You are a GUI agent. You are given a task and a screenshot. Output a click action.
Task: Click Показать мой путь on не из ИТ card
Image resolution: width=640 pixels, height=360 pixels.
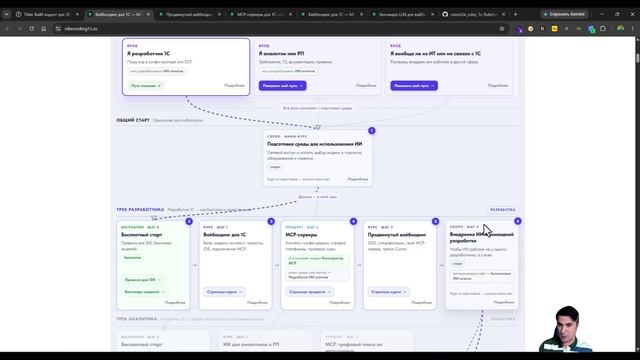[x=414, y=86]
